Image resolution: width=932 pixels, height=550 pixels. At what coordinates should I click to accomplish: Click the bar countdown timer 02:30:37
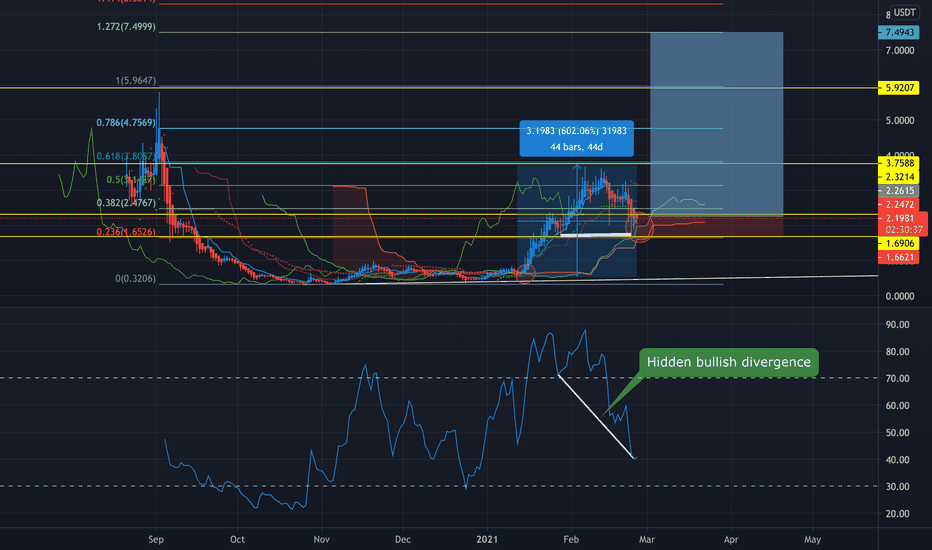point(903,230)
